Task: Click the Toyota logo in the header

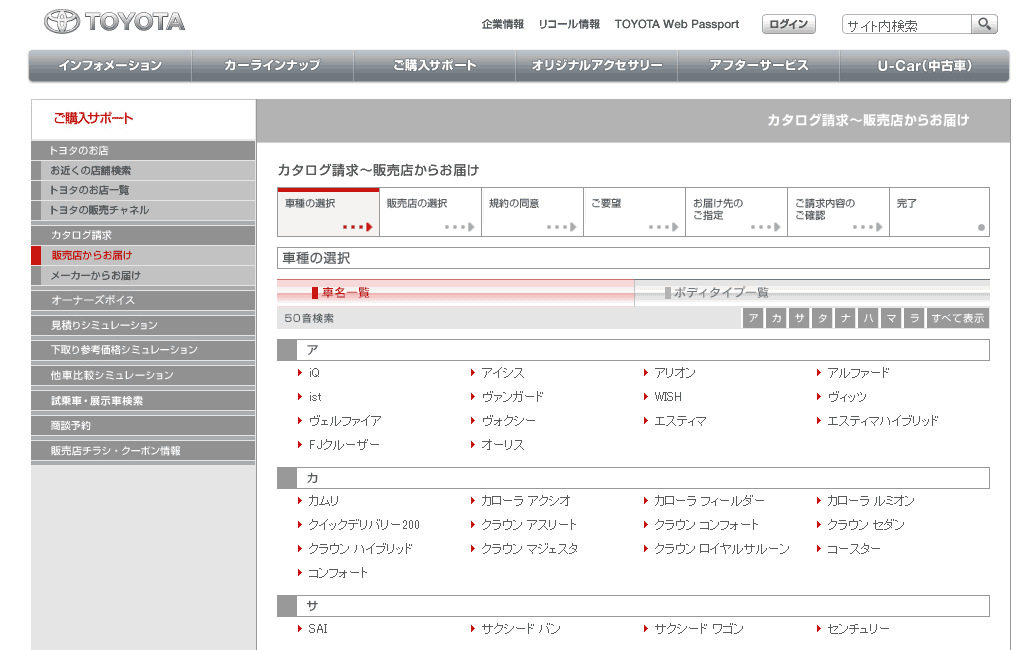Action: [114, 23]
